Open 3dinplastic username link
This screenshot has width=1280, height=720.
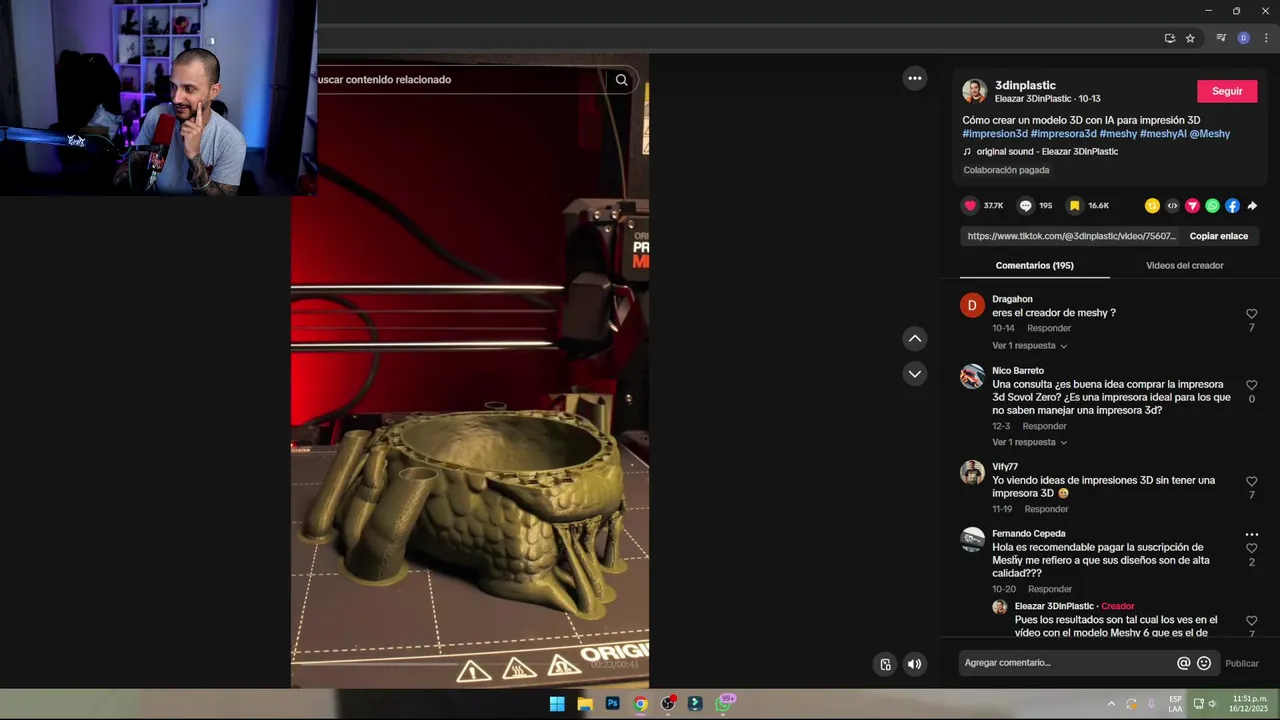tap(1025, 86)
